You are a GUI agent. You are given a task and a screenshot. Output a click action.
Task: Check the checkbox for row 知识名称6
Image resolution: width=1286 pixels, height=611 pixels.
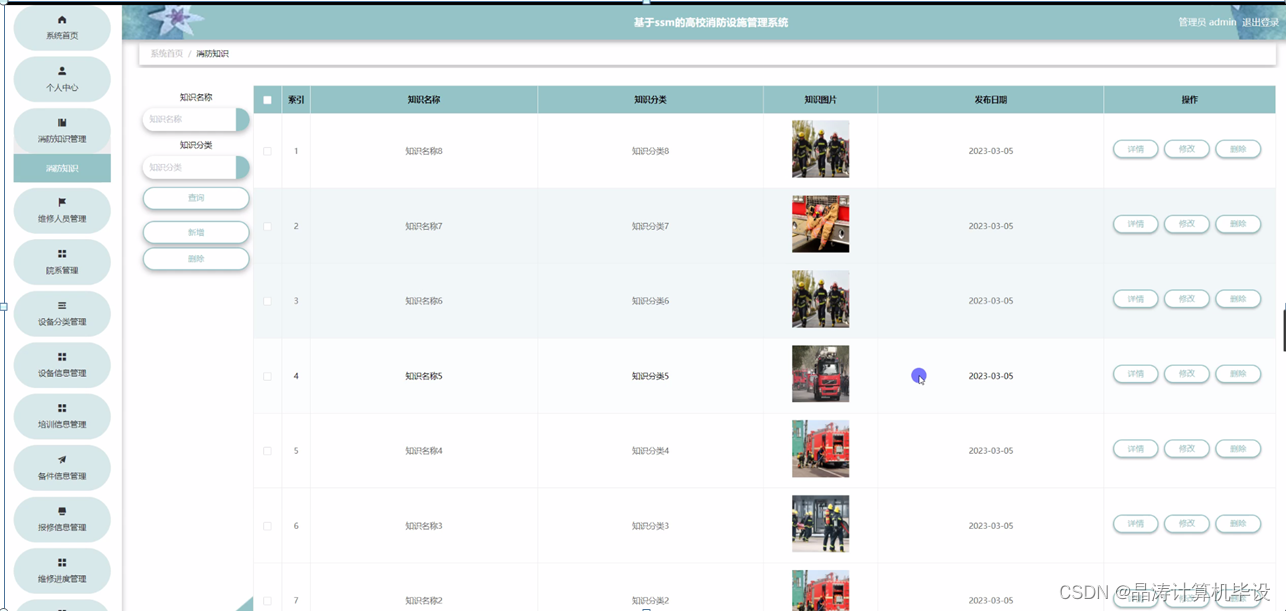[x=267, y=301]
